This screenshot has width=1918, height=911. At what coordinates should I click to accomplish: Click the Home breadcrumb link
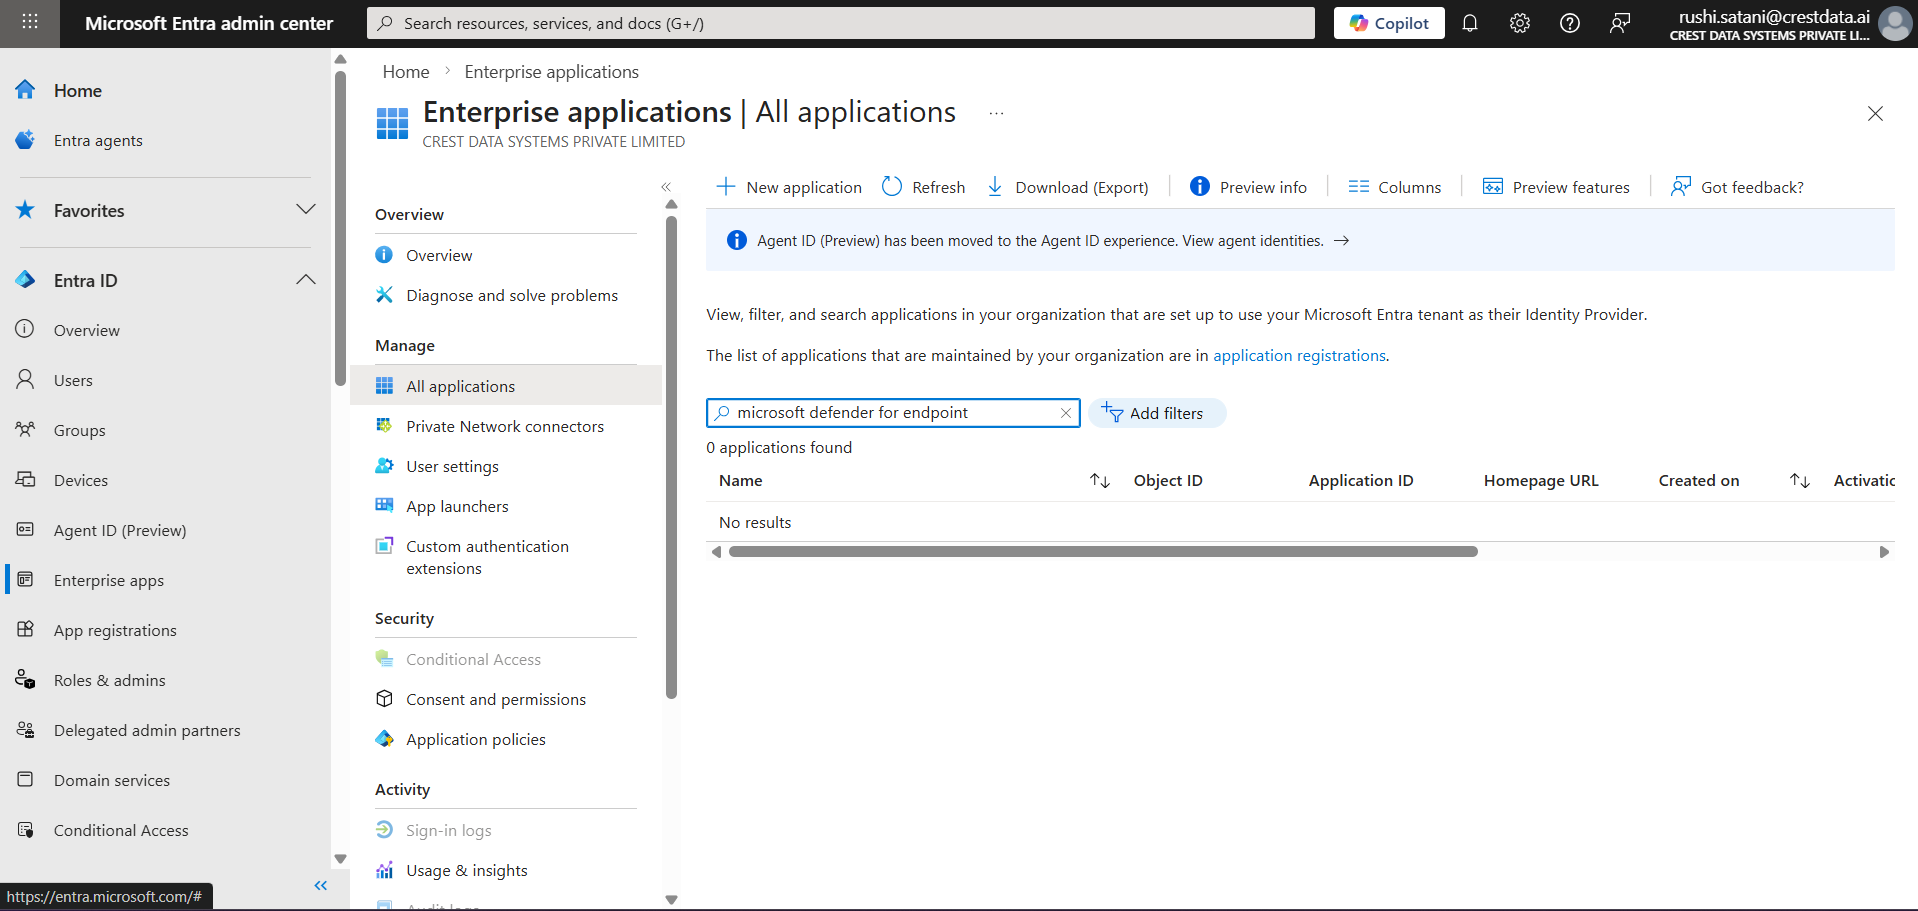coord(406,72)
